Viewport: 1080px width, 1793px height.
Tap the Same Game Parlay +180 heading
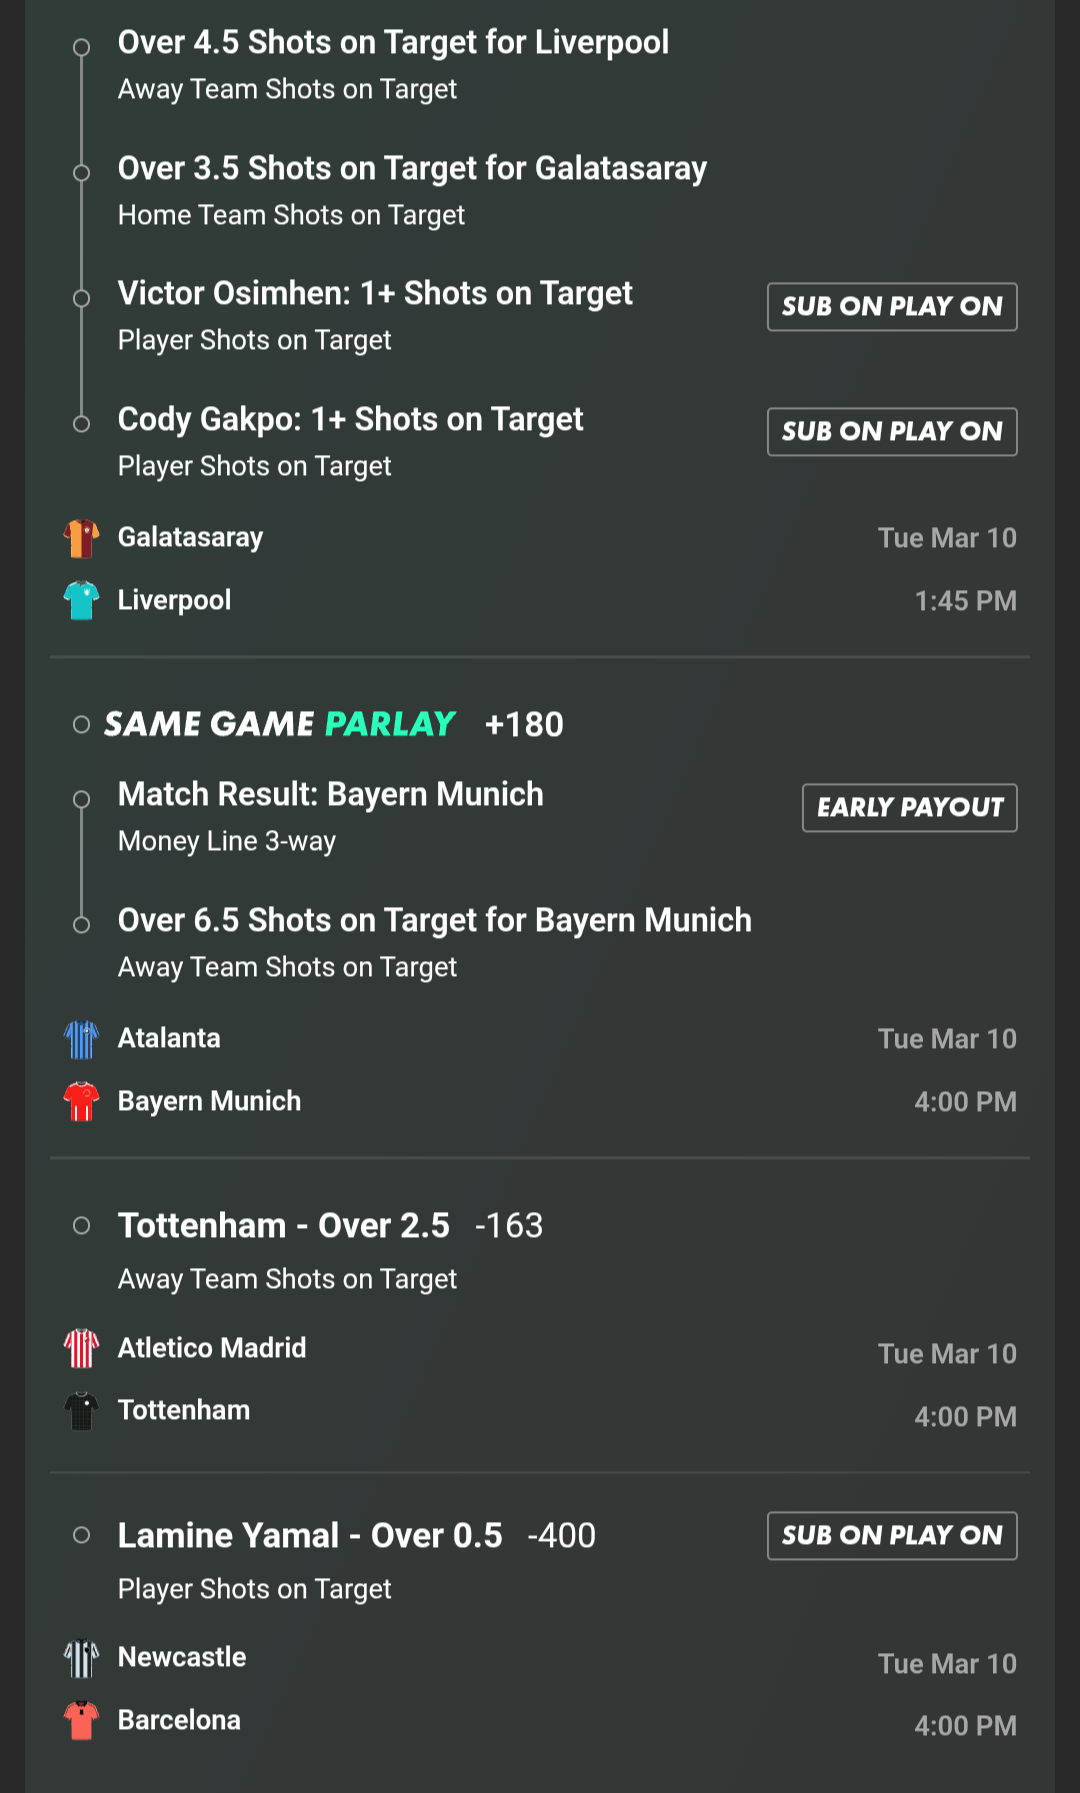pyautogui.click(x=334, y=724)
